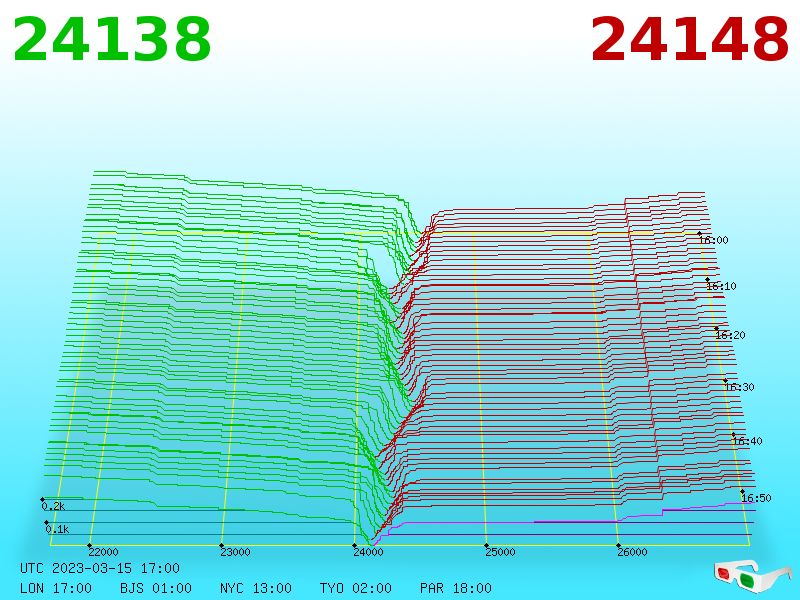Click the LON 17:00 clock
The image size is (800, 600).
[56, 588]
